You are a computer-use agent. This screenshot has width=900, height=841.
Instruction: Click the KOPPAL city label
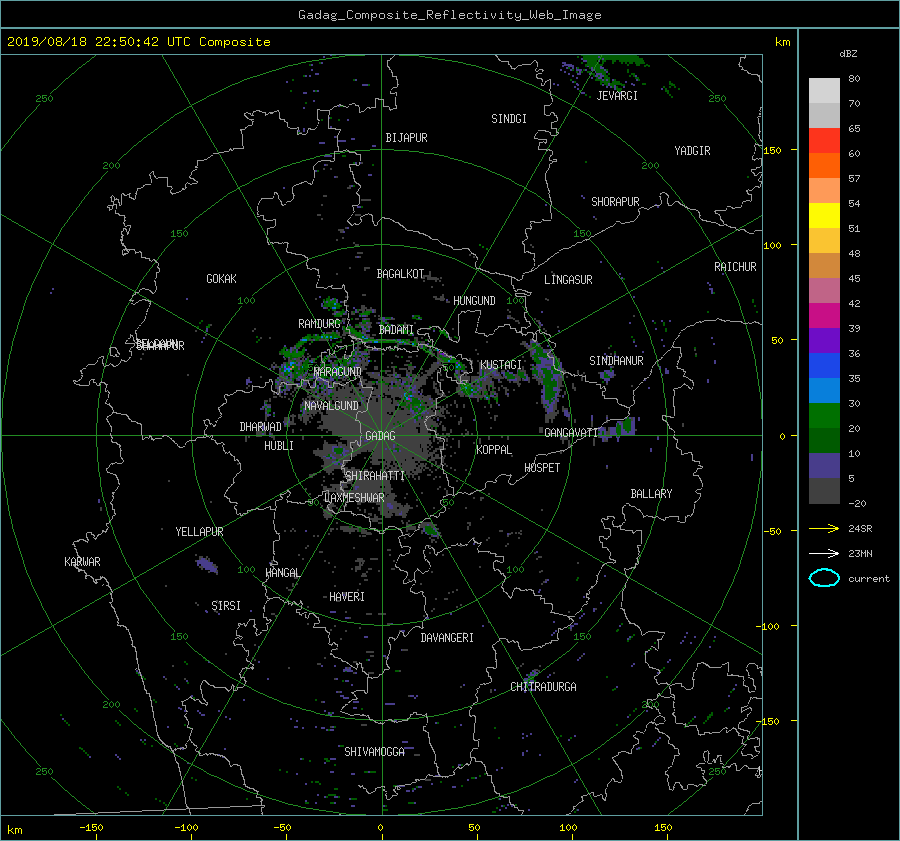click(494, 450)
